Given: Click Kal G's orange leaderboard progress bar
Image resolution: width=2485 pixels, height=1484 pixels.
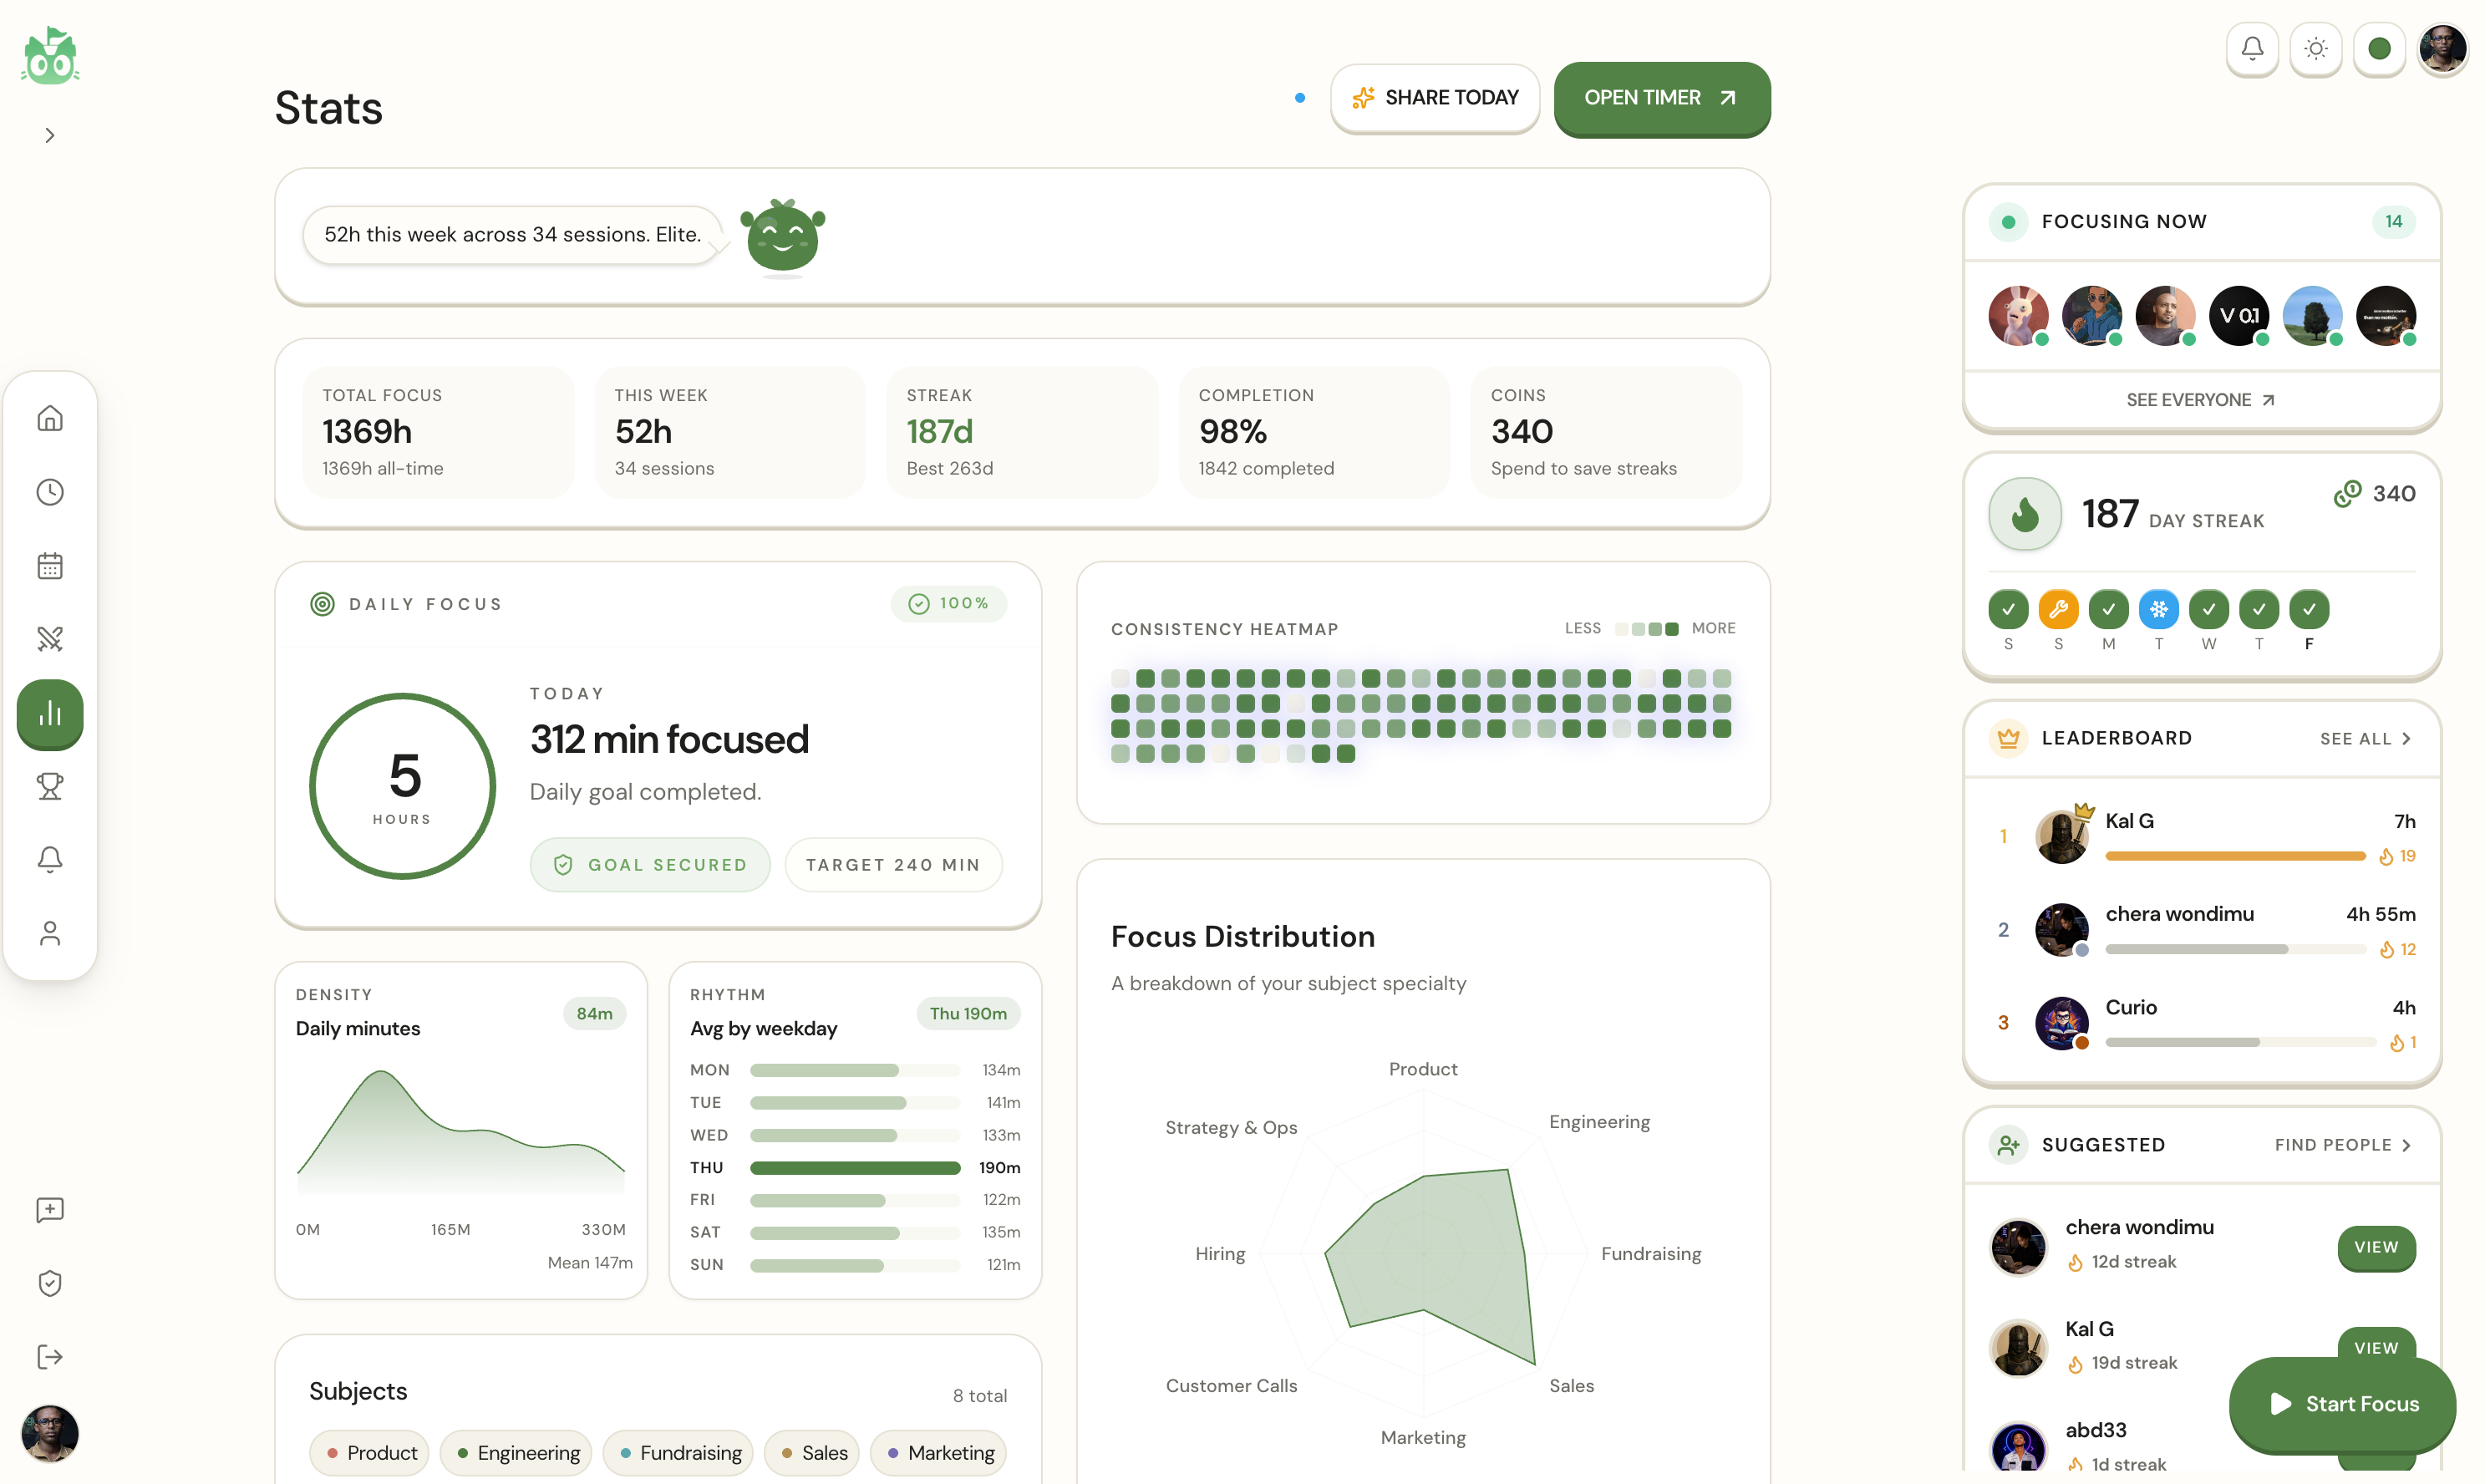Looking at the screenshot, I should pos(2235,856).
